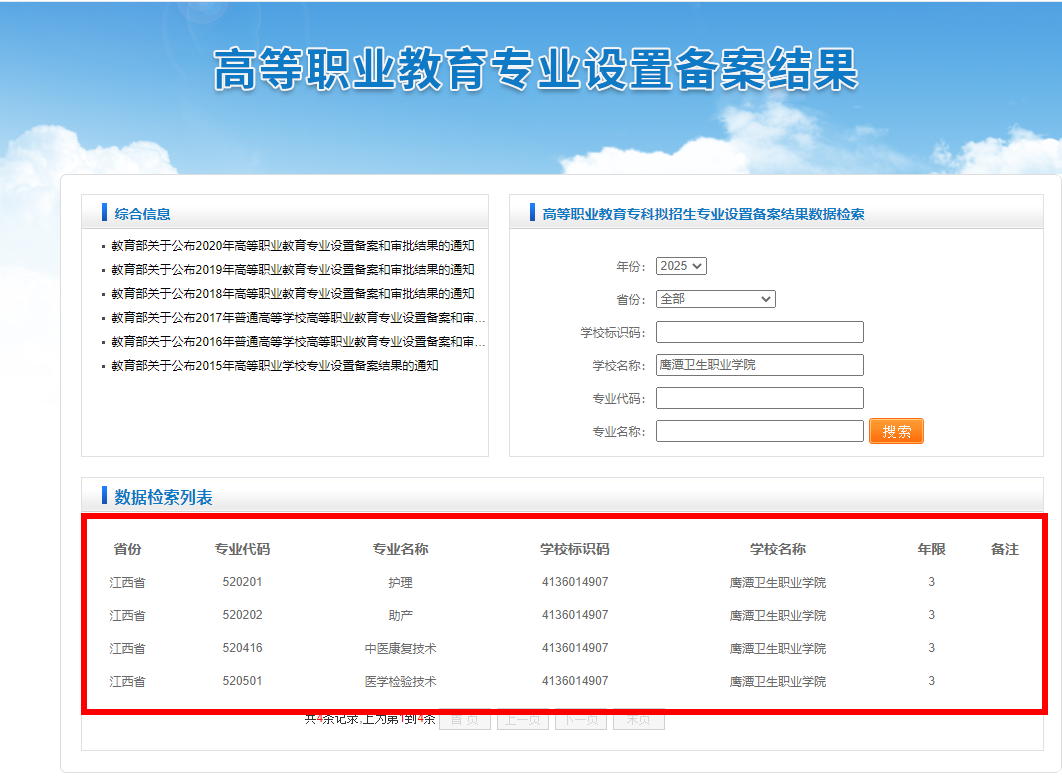Focus the 专业代码 input field
Image resolution: width=1062 pixels, height=777 pixels.
[759, 398]
